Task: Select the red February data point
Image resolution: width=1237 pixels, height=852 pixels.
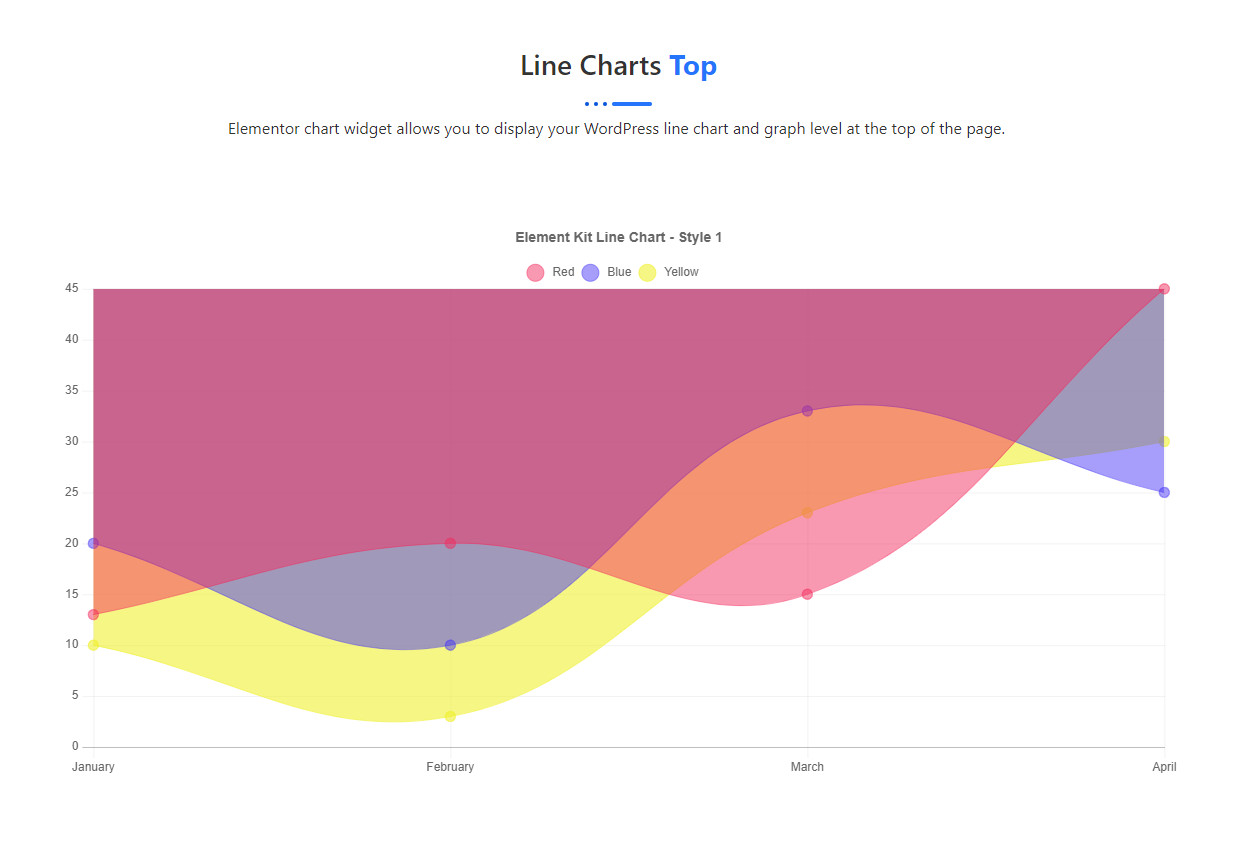Action: (x=450, y=543)
